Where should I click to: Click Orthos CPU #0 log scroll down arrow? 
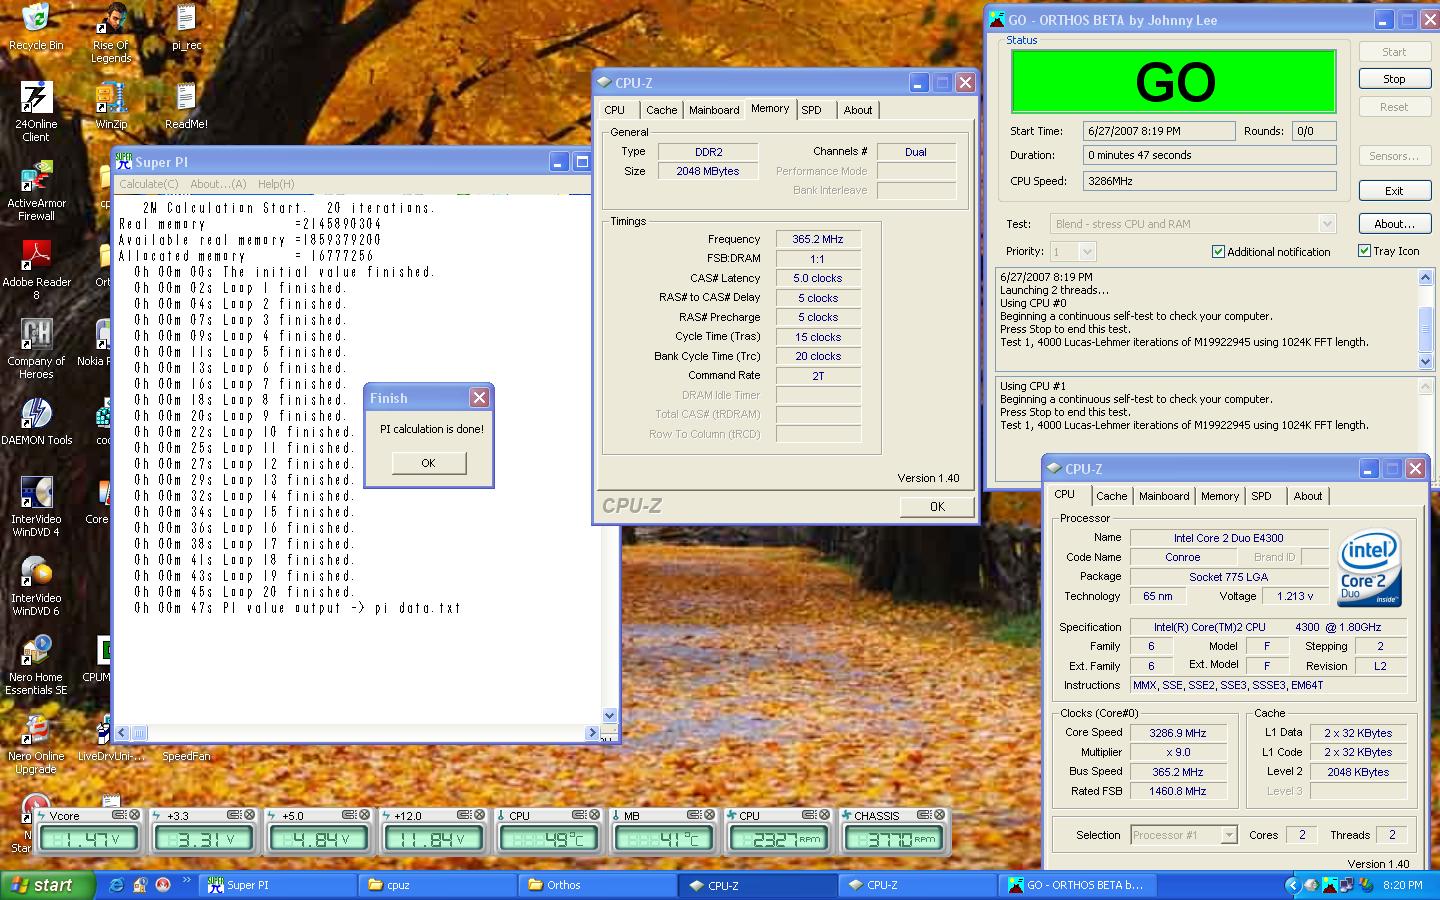point(1425,361)
